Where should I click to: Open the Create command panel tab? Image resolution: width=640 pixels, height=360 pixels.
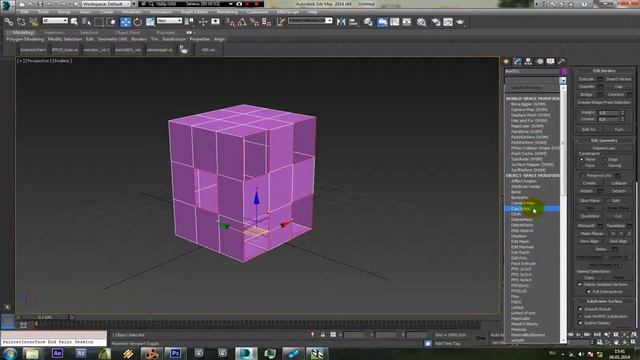coord(506,61)
